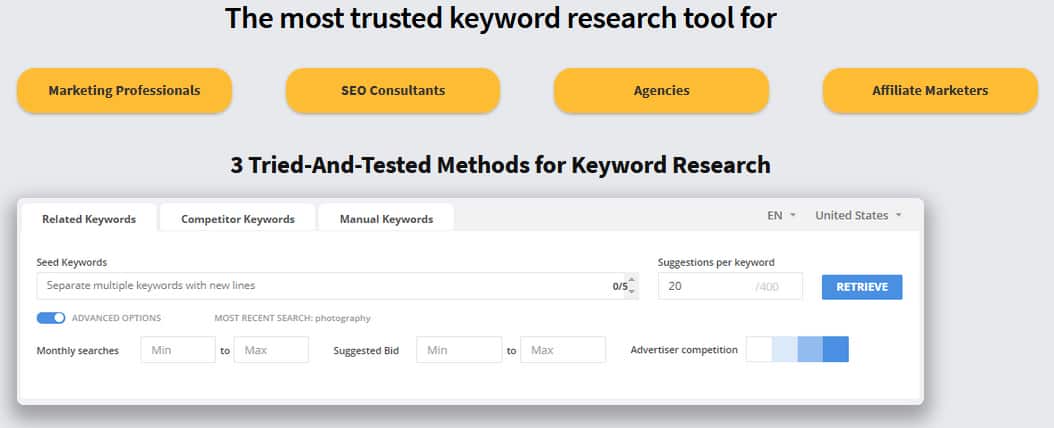This screenshot has width=1054, height=428.
Task: Toggle the Advanced Options switch
Action: pyautogui.click(x=51, y=318)
